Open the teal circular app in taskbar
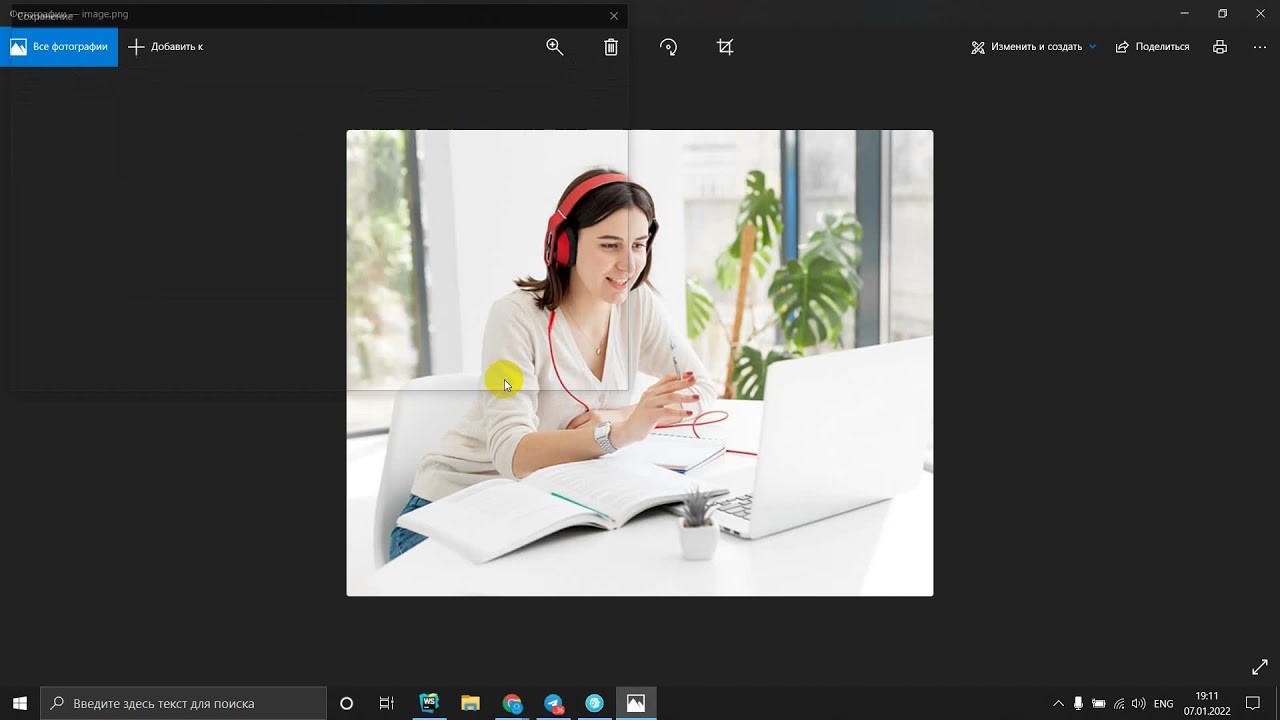Image resolution: width=1280 pixels, height=720 pixels. point(594,703)
